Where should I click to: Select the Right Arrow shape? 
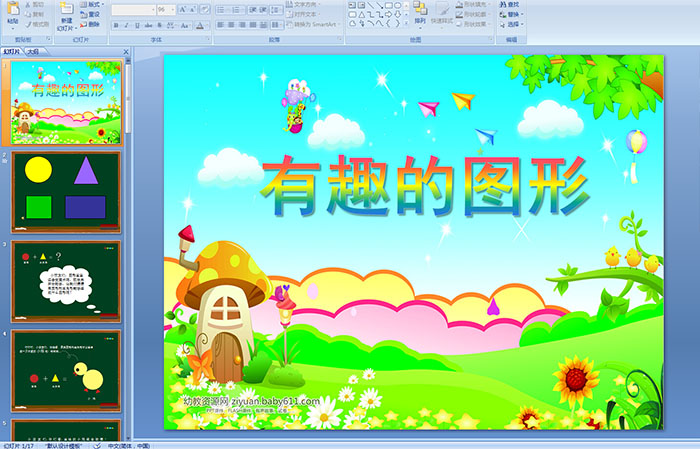point(388,14)
